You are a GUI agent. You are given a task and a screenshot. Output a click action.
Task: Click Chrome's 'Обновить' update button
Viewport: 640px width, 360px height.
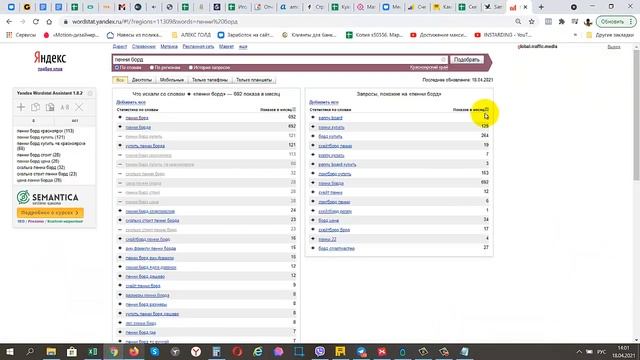[616, 22]
